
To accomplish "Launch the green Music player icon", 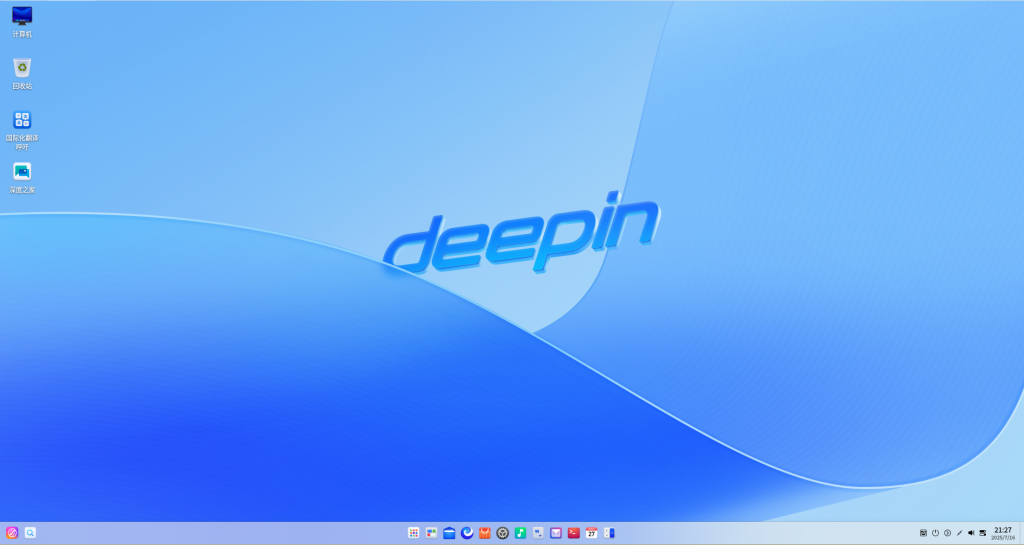I will [x=520, y=533].
